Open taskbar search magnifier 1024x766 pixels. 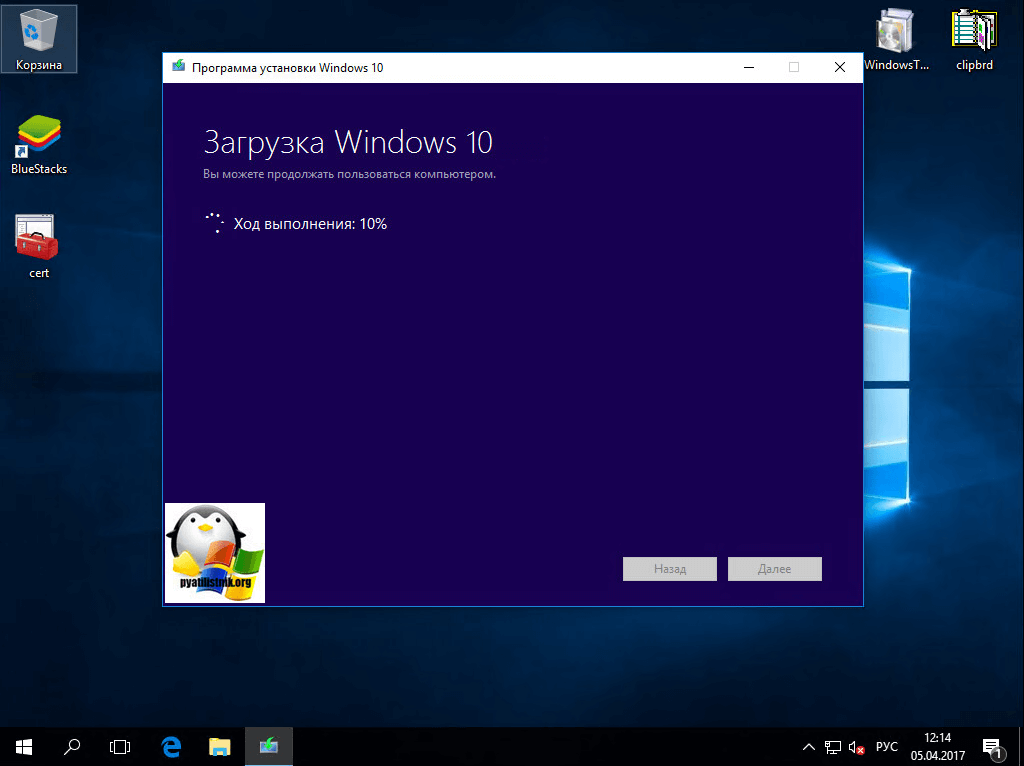click(72, 746)
